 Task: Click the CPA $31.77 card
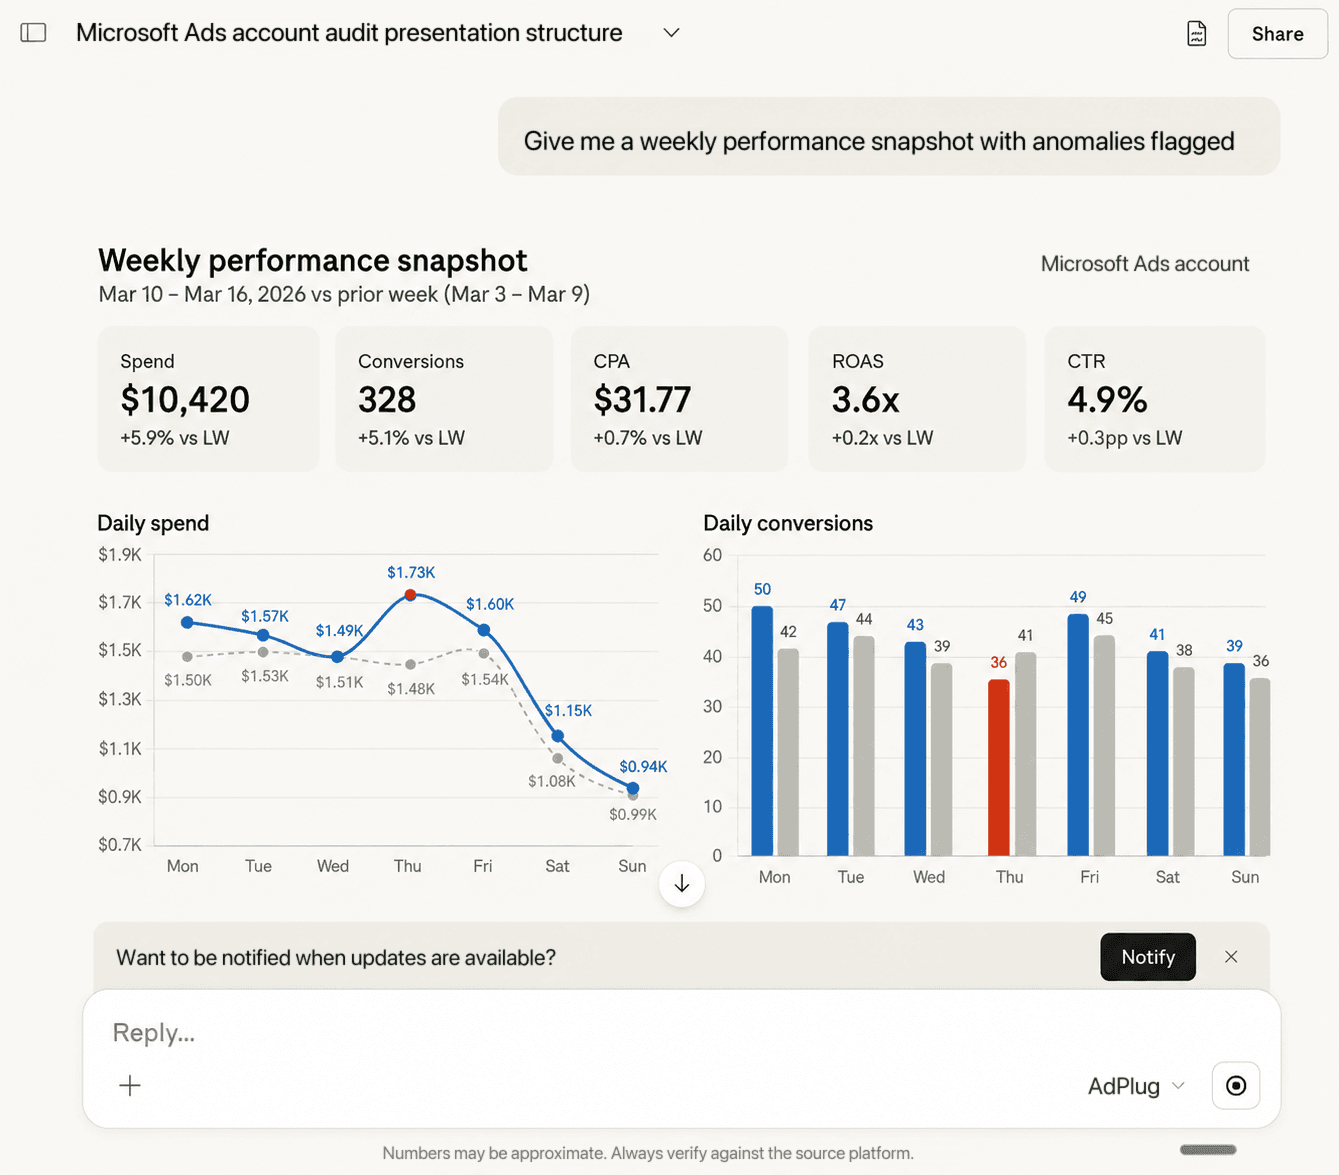pos(679,399)
